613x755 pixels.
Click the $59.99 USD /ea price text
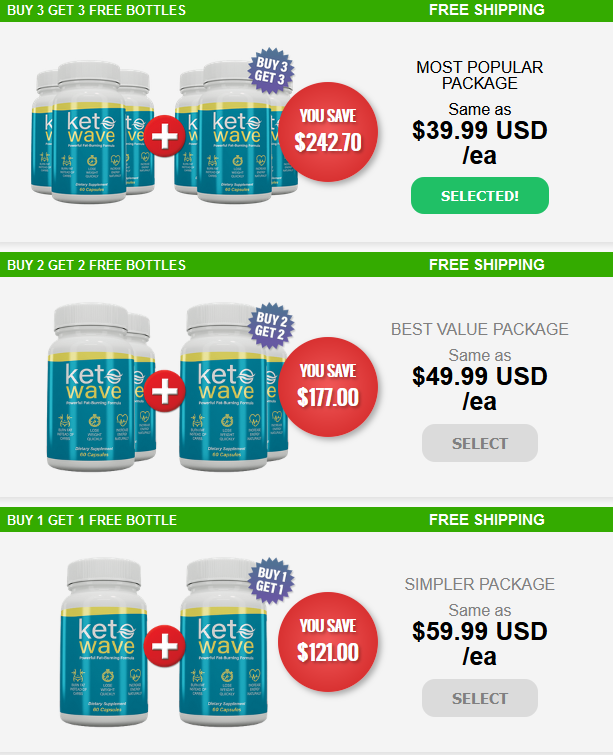click(x=480, y=644)
